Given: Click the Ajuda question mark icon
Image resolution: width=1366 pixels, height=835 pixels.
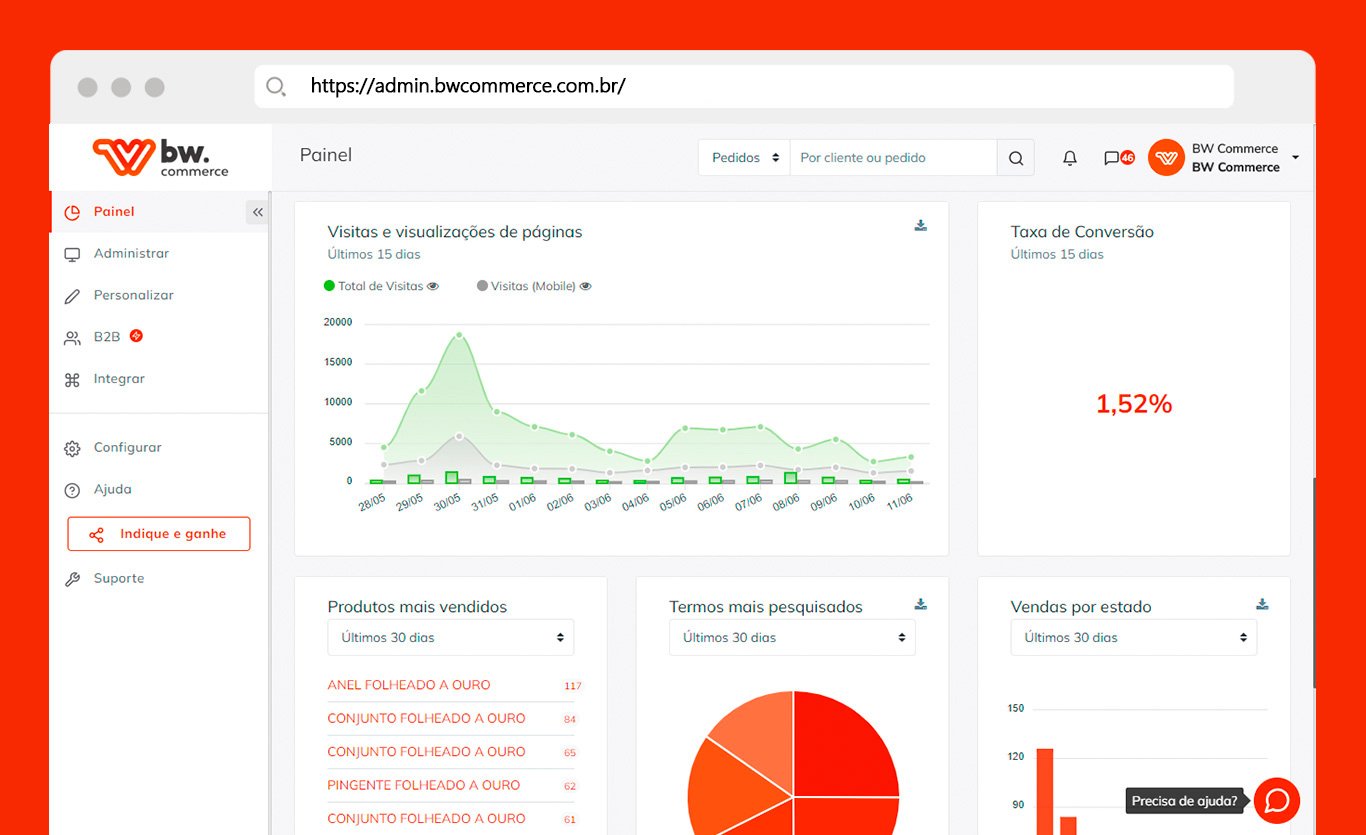Looking at the screenshot, I should (x=72, y=491).
